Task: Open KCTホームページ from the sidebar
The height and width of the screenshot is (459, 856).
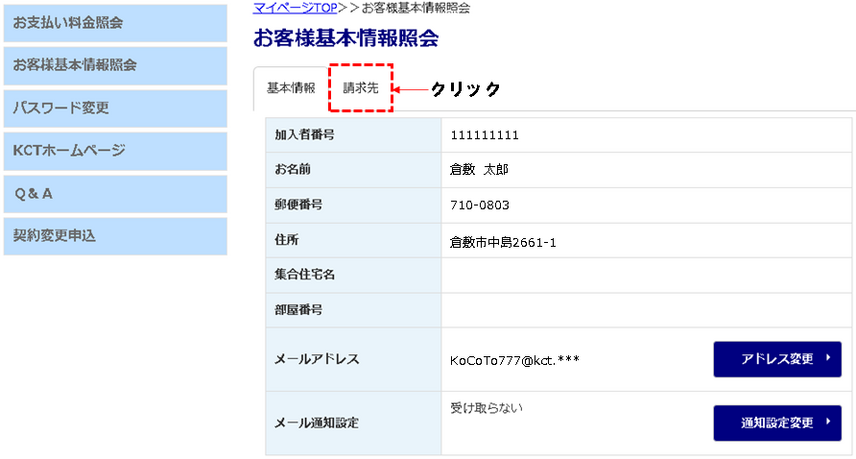Action: click(x=114, y=151)
